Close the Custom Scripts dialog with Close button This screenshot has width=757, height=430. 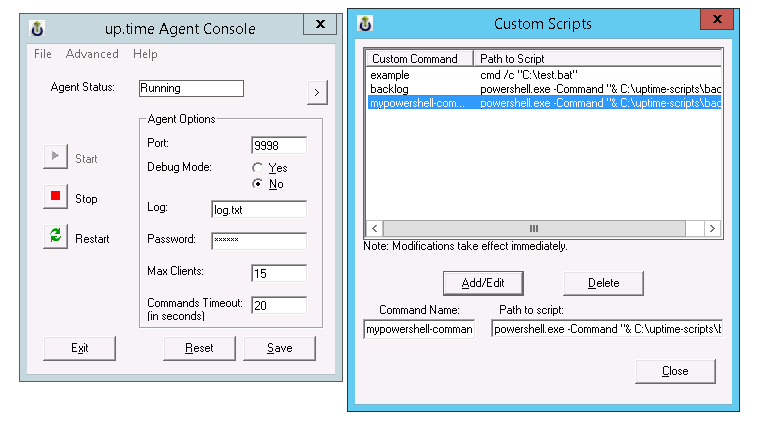point(675,371)
